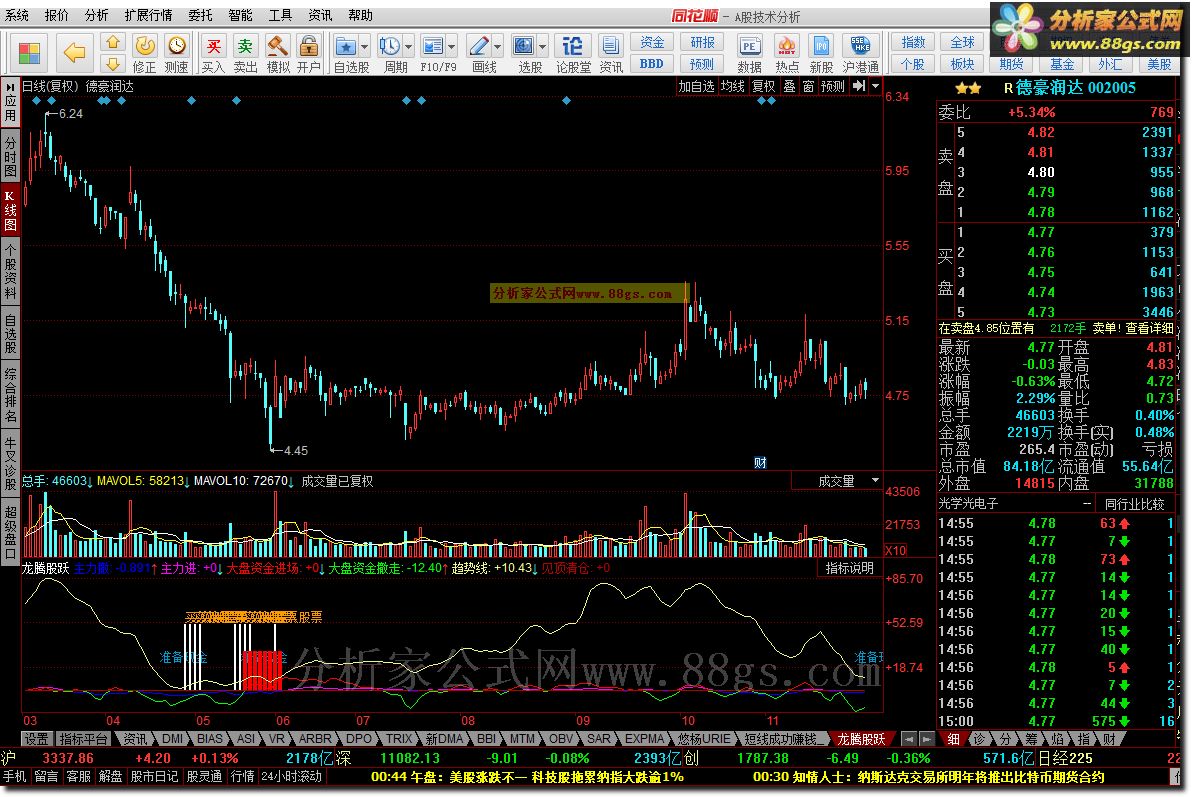The height and width of the screenshot is (797, 1192).
Task: Open 个股资料 in left sidebar
Action: tap(10, 271)
